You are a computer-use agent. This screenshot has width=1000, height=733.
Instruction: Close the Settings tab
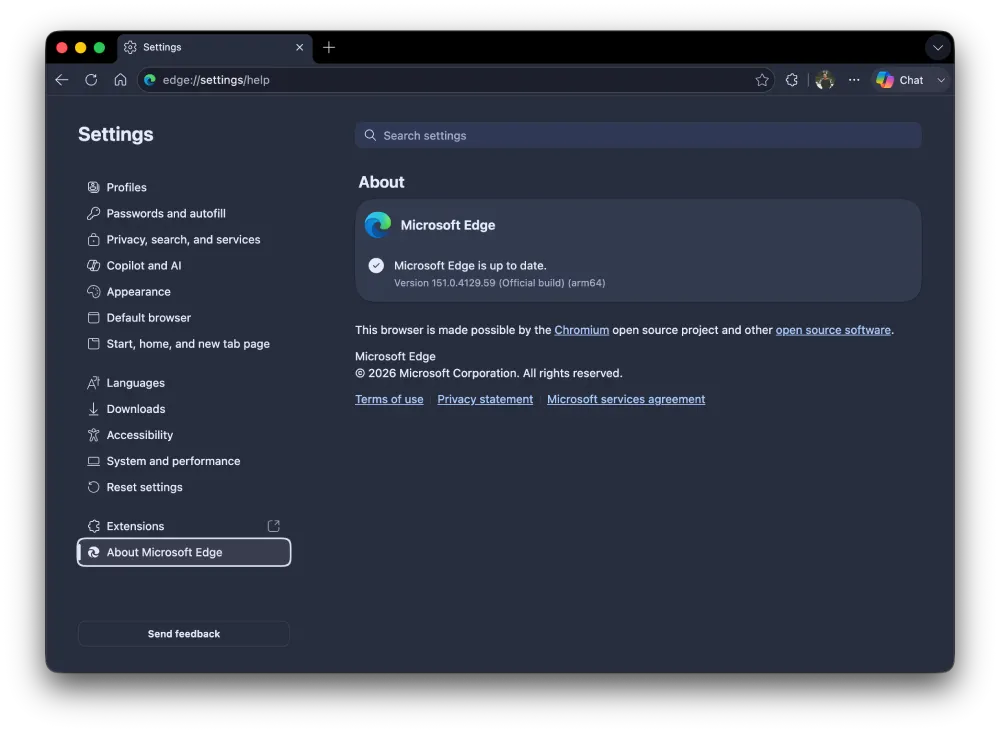(300, 47)
